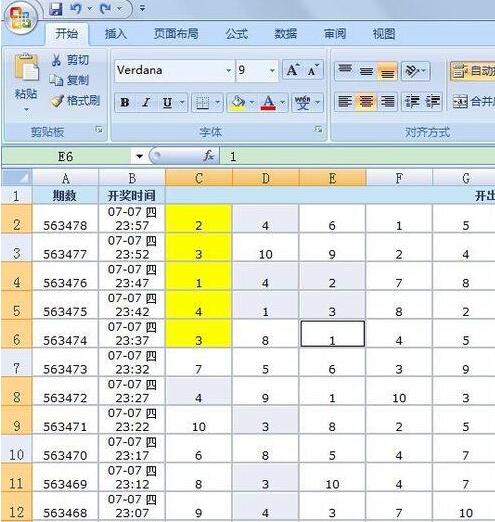Switch to the 开始 ribbon tab
Viewport: 495px width, 522px height.
click(x=66, y=34)
